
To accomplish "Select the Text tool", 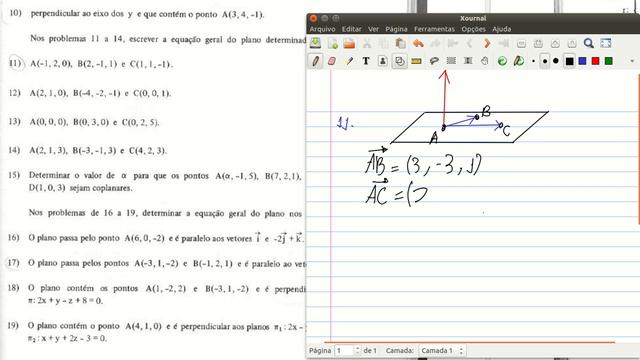I will point(366,61).
